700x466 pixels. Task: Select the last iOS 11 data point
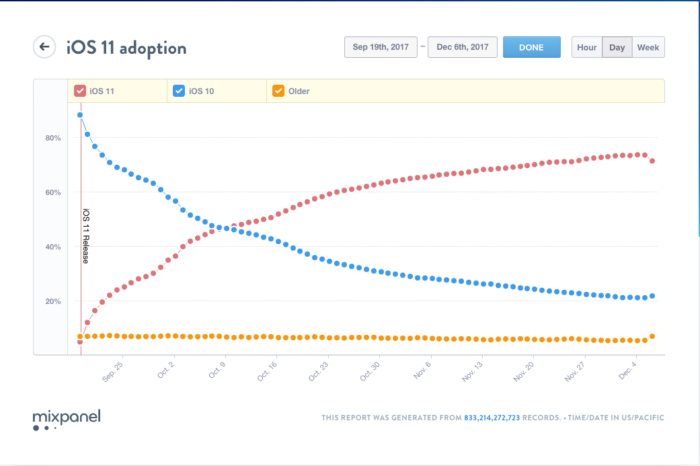click(652, 161)
